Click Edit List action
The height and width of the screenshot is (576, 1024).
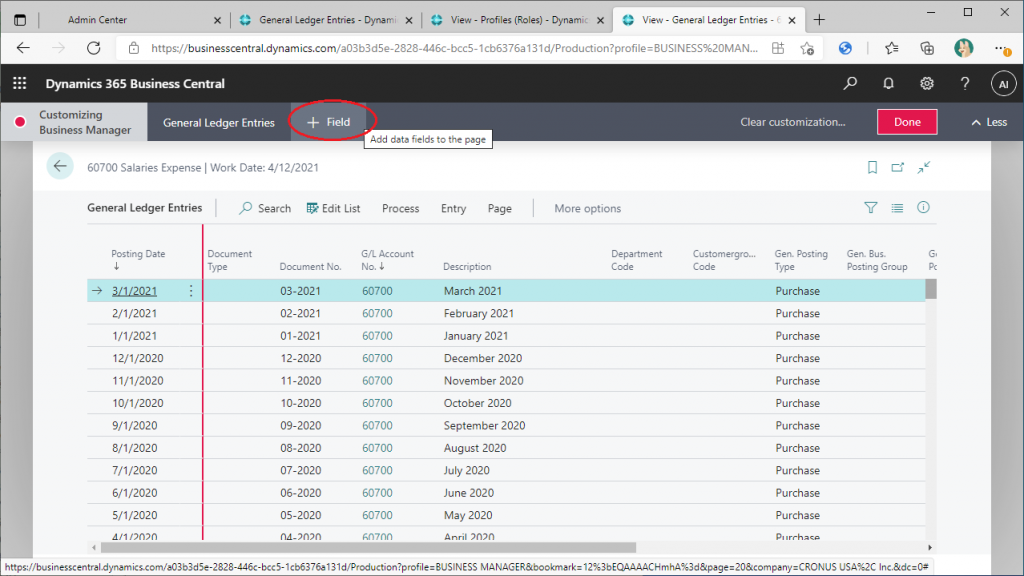coord(333,208)
